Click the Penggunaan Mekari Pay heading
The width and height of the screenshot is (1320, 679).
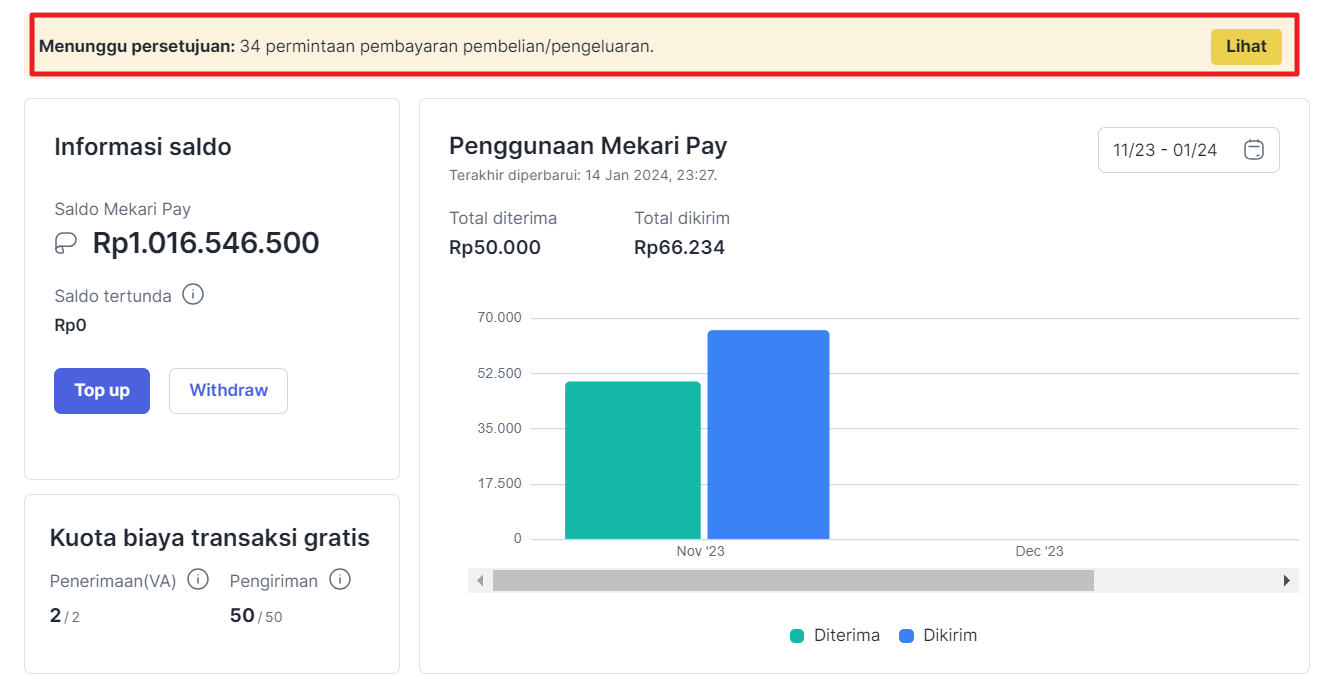pyautogui.click(x=588, y=146)
